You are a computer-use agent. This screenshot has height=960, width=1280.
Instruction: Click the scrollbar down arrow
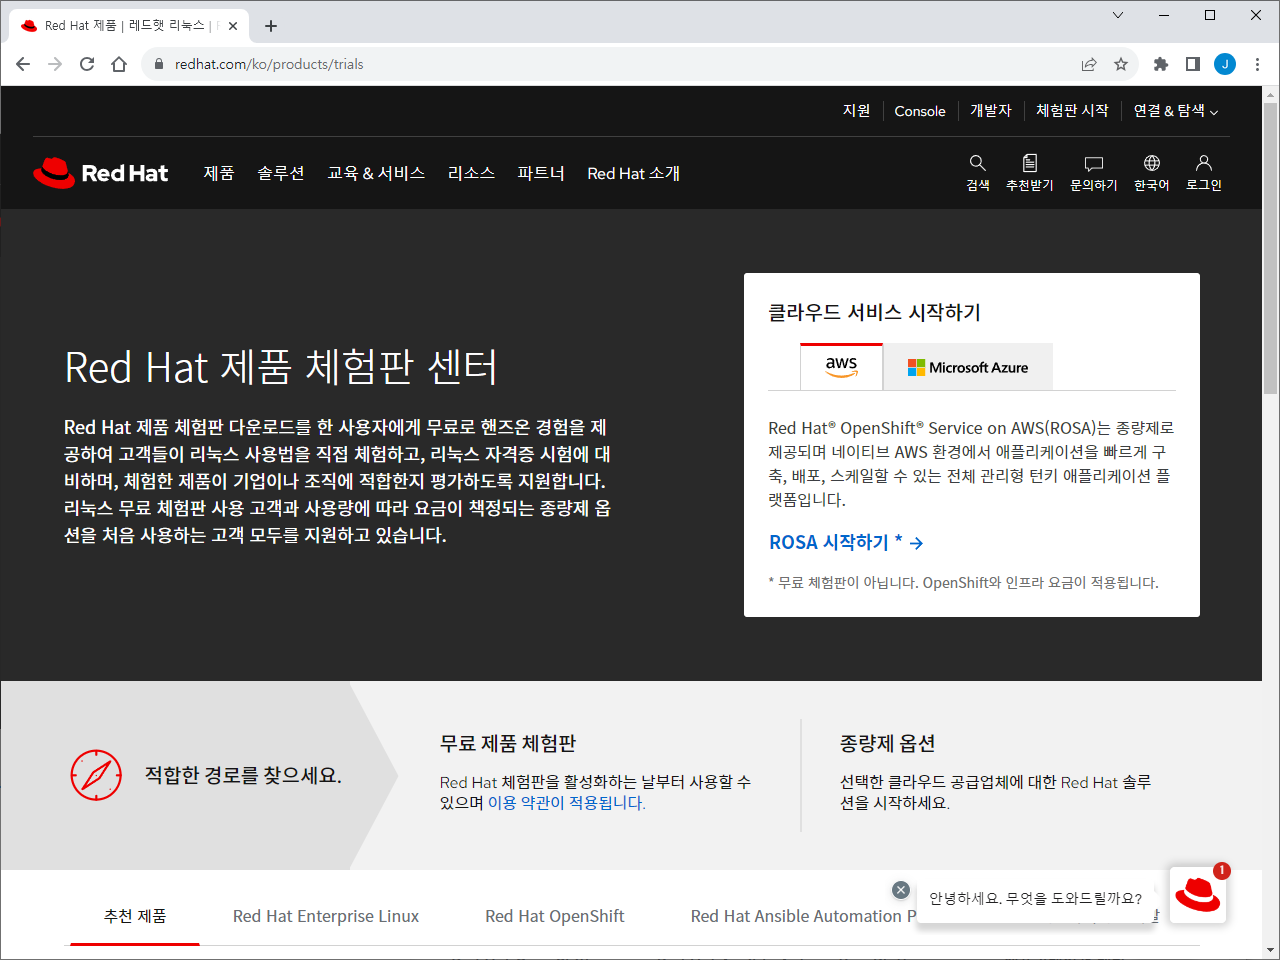[1270, 950]
